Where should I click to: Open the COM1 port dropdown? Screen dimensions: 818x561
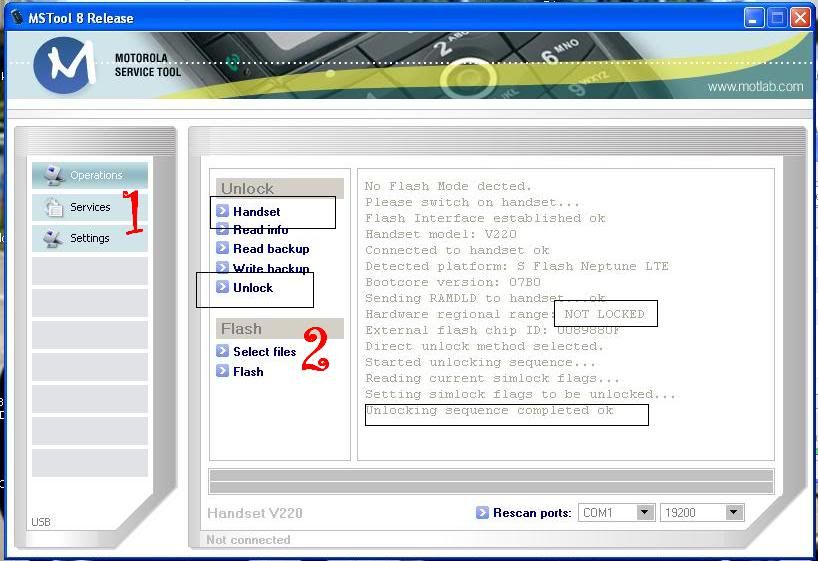coord(644,513)
